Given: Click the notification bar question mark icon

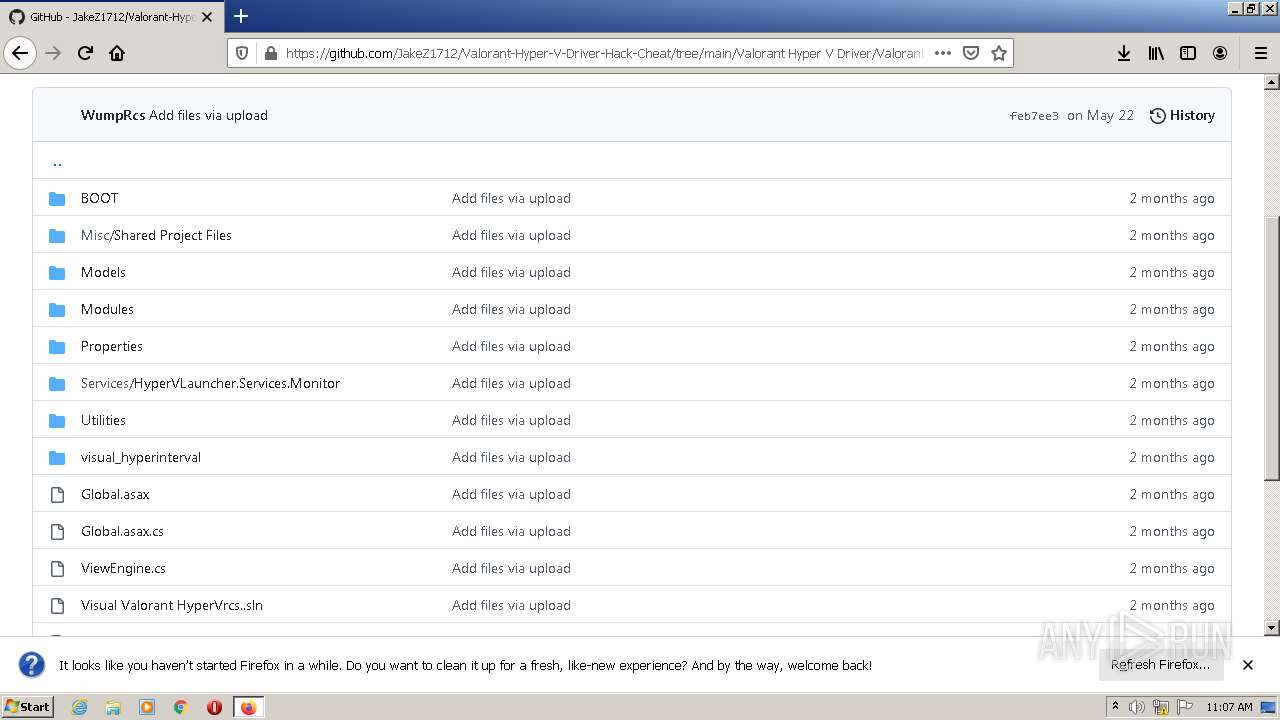Looking at the screenshot, I should (31, 664).
